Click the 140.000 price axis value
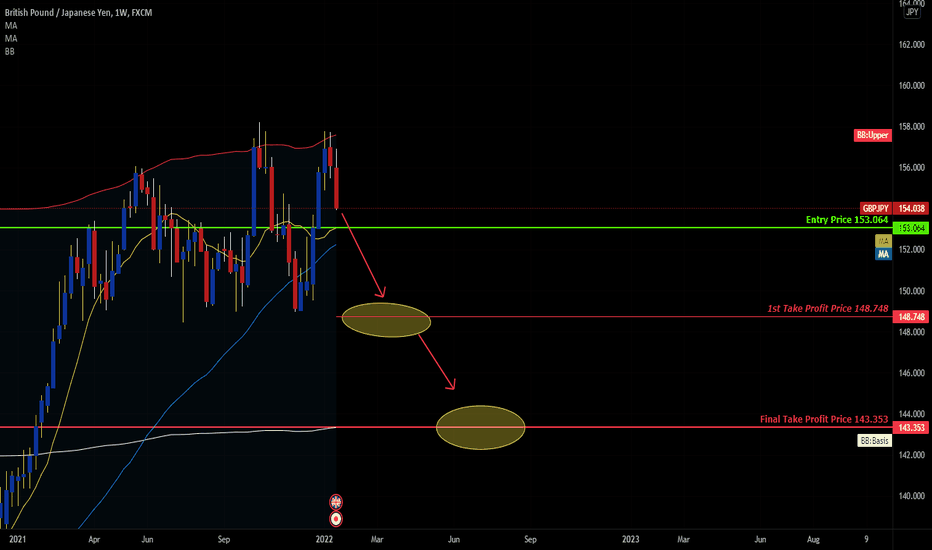This screenshot has height=550, width=932. click(x=912, y=496)
